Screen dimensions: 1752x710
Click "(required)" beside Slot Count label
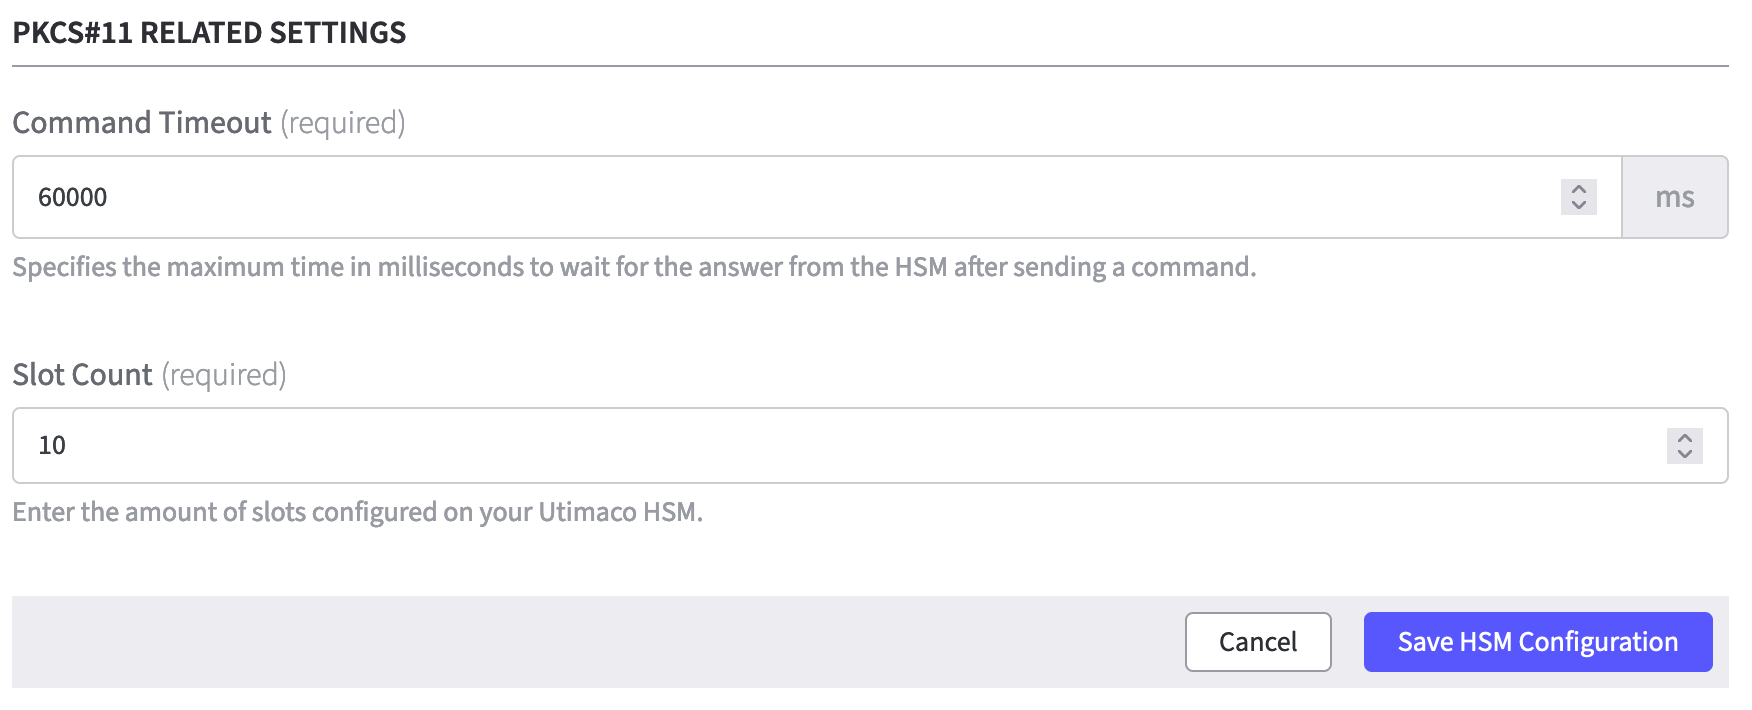point(224,375)
